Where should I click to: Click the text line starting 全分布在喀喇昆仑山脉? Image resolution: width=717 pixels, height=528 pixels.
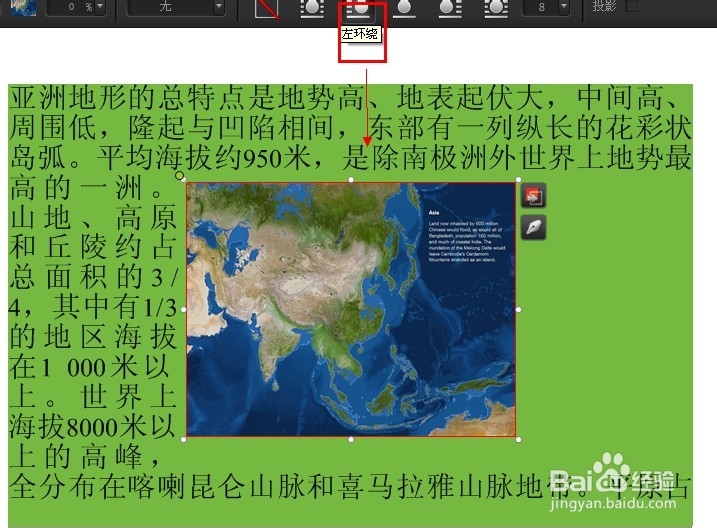click(349, 486)
